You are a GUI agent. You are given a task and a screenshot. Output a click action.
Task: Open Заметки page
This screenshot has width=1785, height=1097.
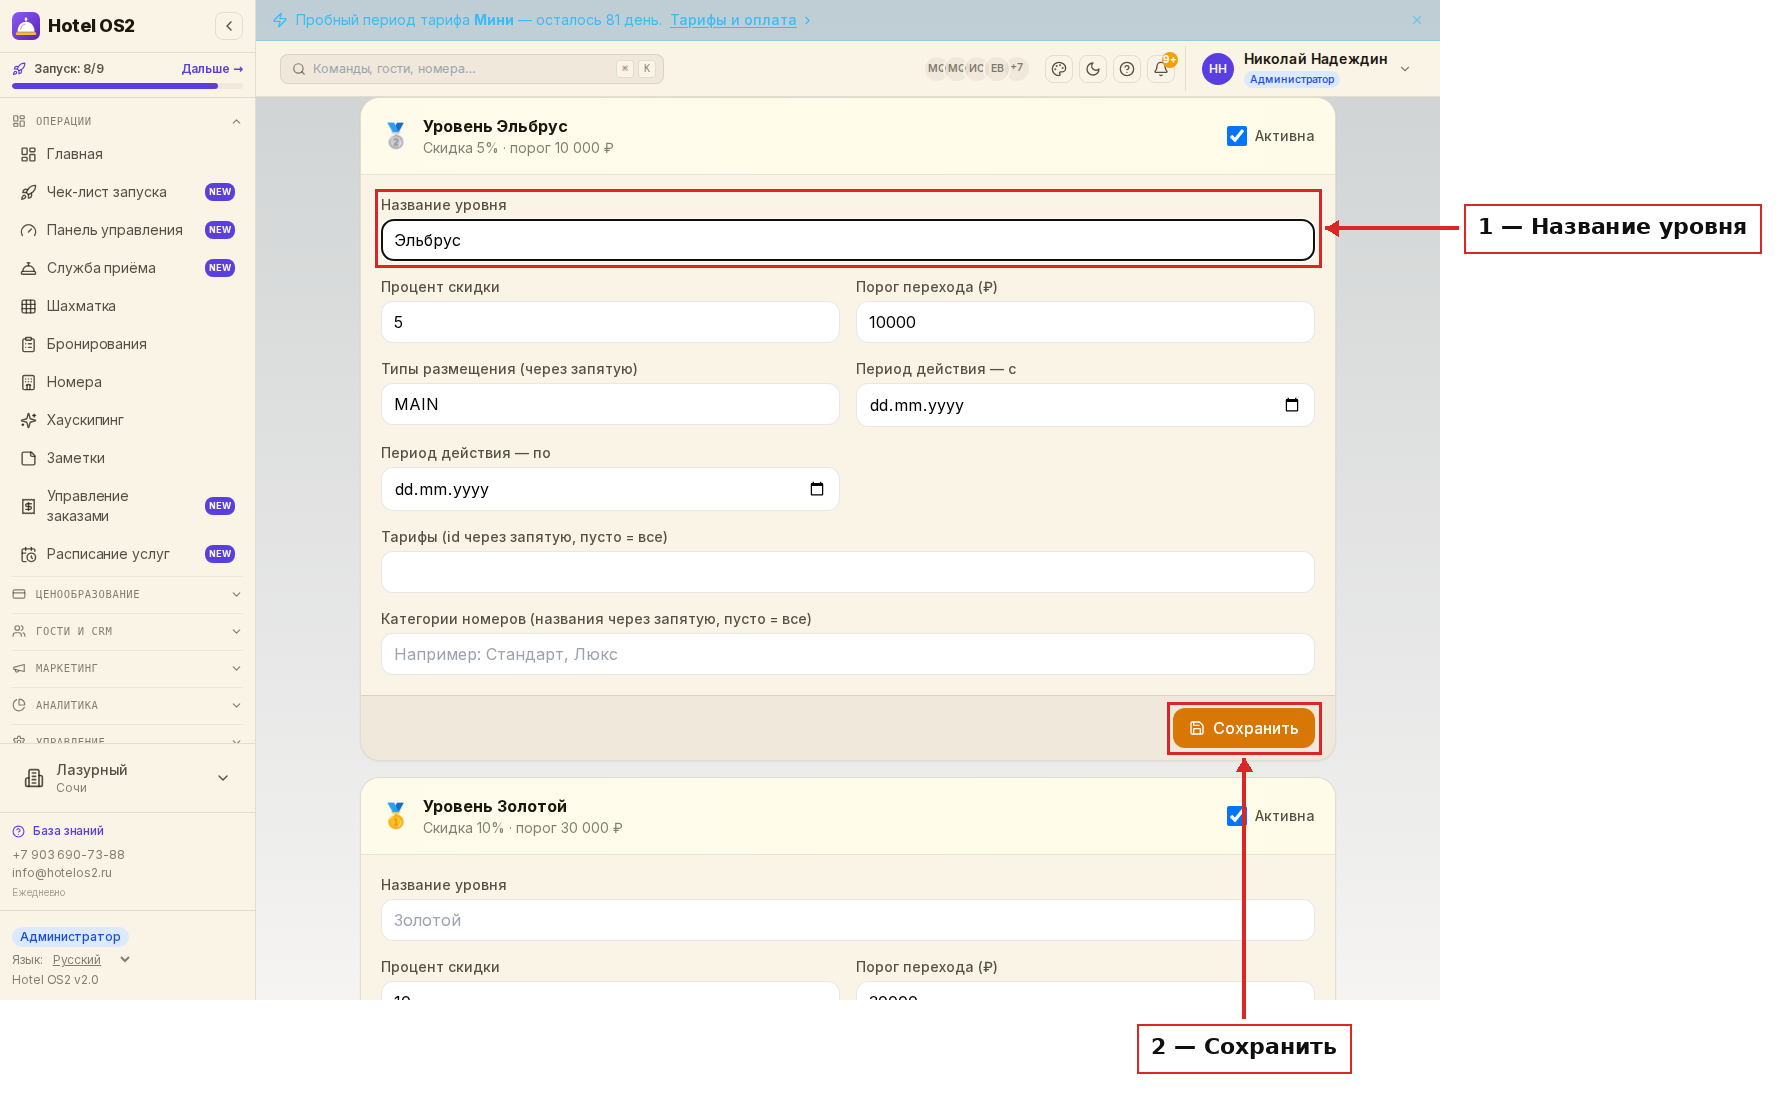pos(128,458)
